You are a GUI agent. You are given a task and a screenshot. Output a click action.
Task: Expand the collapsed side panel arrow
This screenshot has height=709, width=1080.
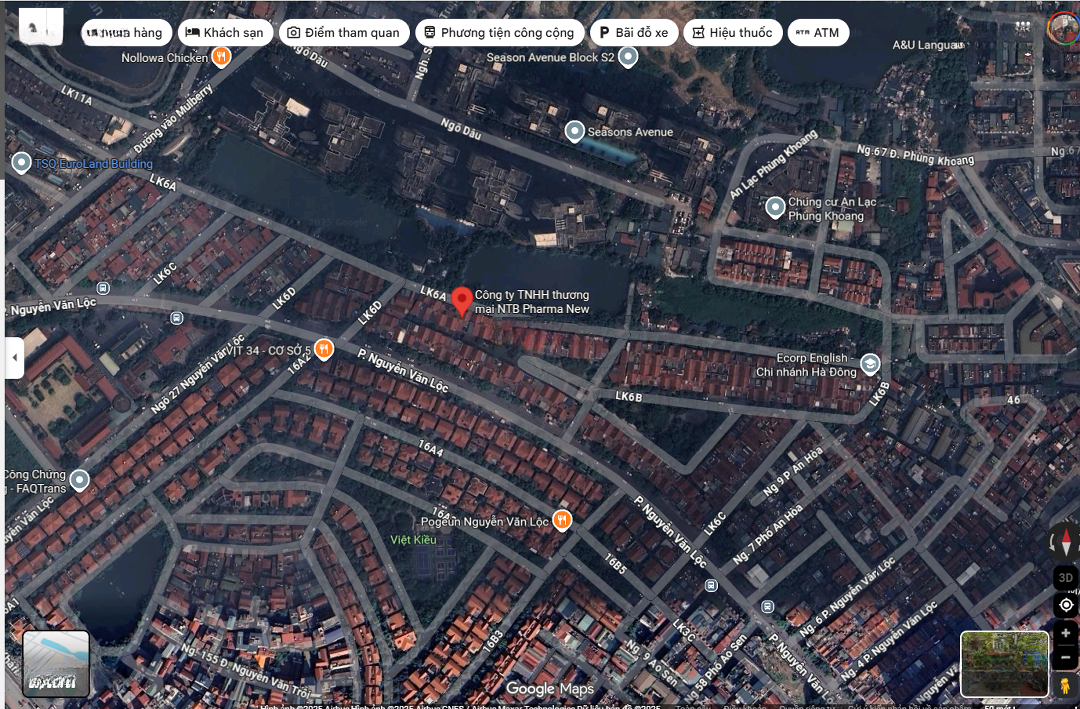click(15, 358)
